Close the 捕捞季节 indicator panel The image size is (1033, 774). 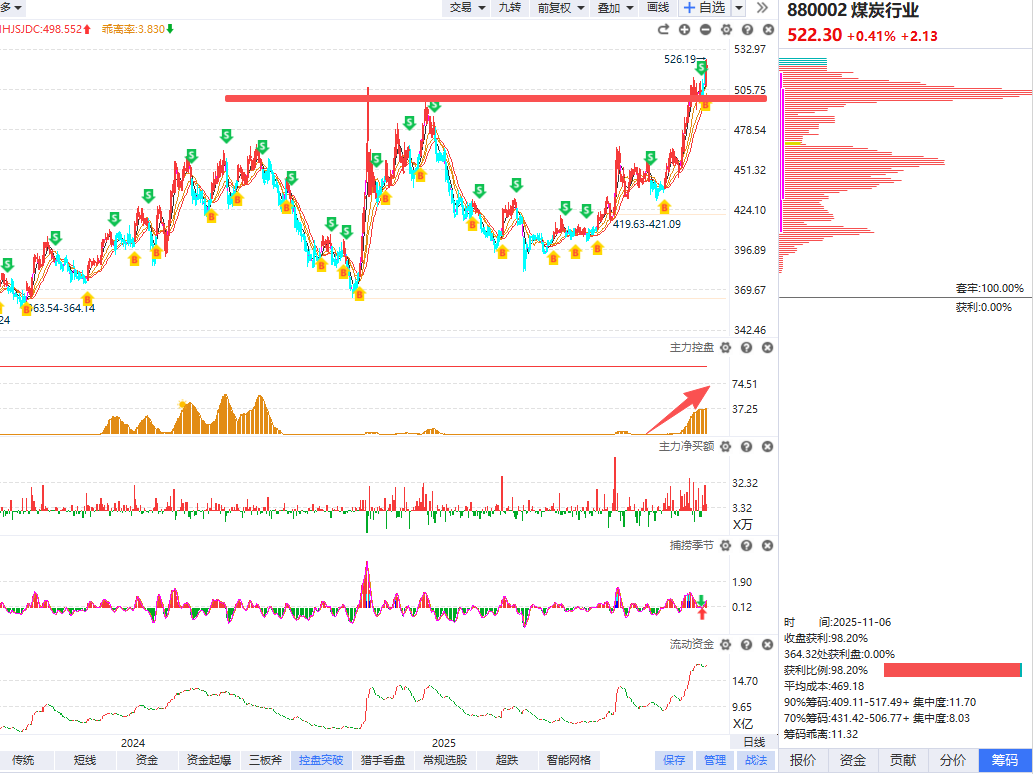click(767, 546)
